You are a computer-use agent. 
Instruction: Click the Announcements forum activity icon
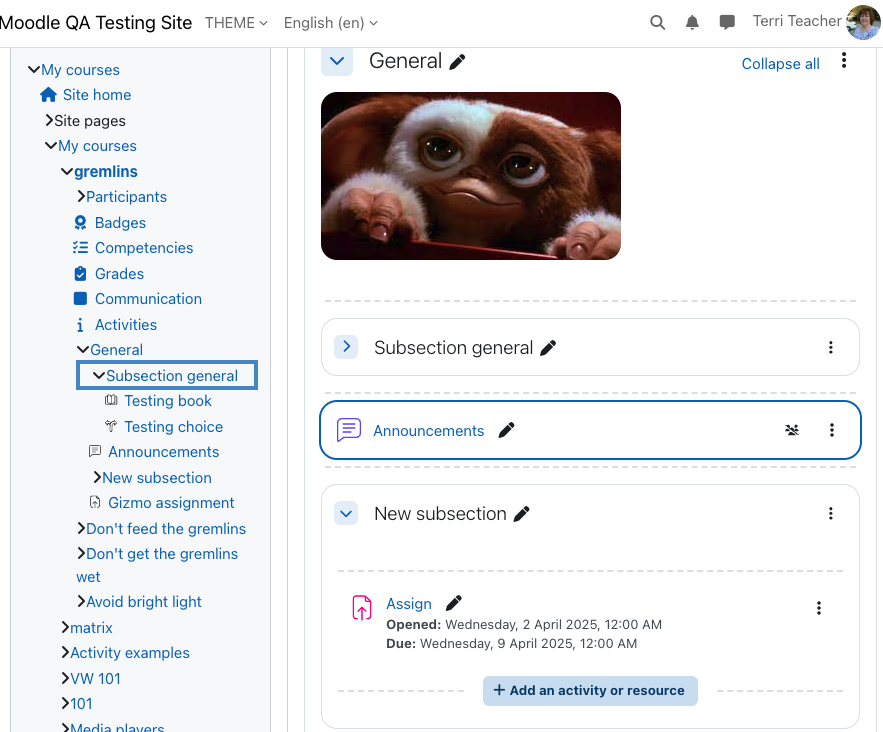pos(349,430)
